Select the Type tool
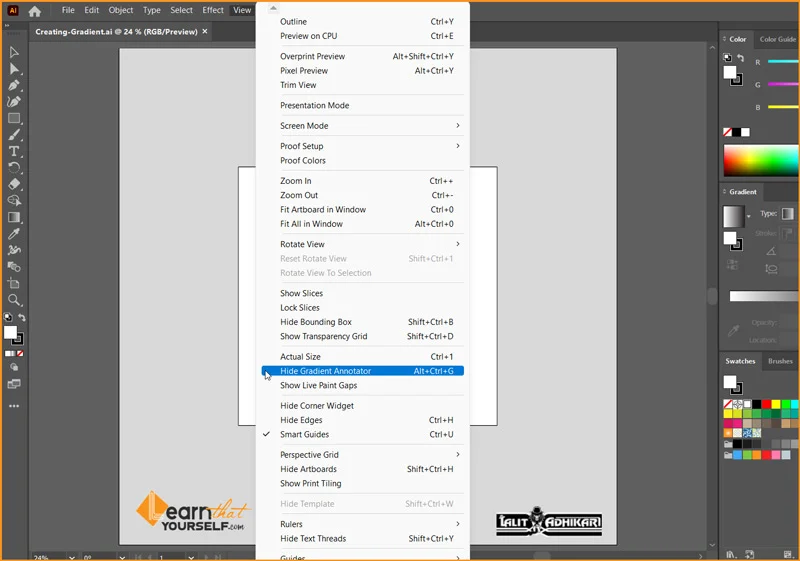The height and width of the screenshot is (561, 800). pos(14,151)
